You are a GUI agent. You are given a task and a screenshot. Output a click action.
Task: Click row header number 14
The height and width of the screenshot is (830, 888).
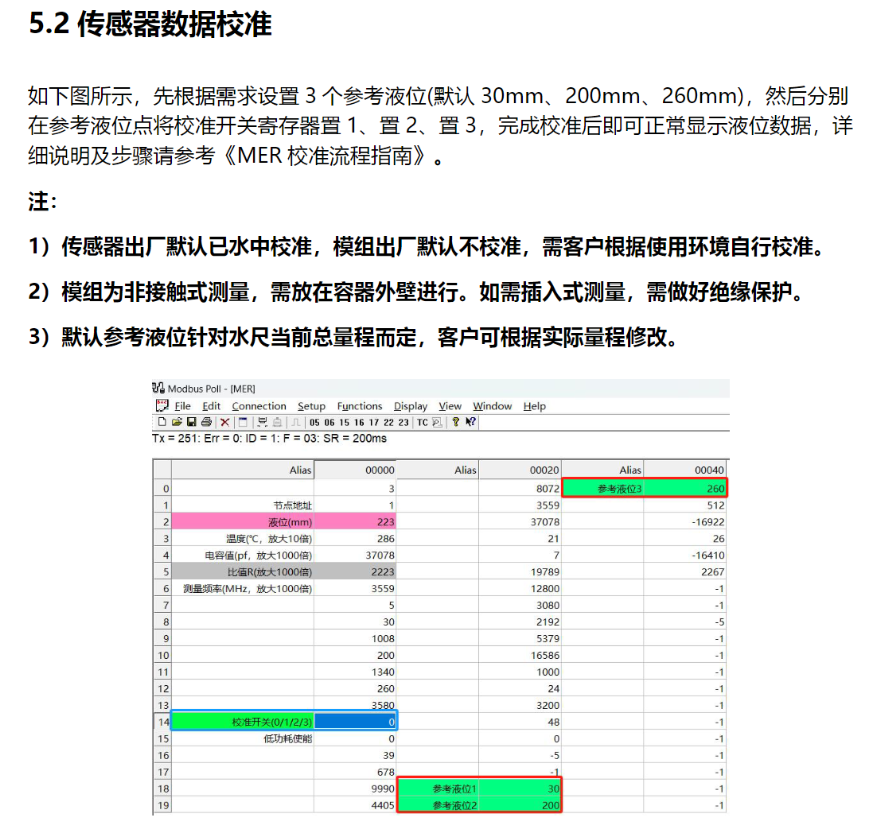tap(163, 722)
